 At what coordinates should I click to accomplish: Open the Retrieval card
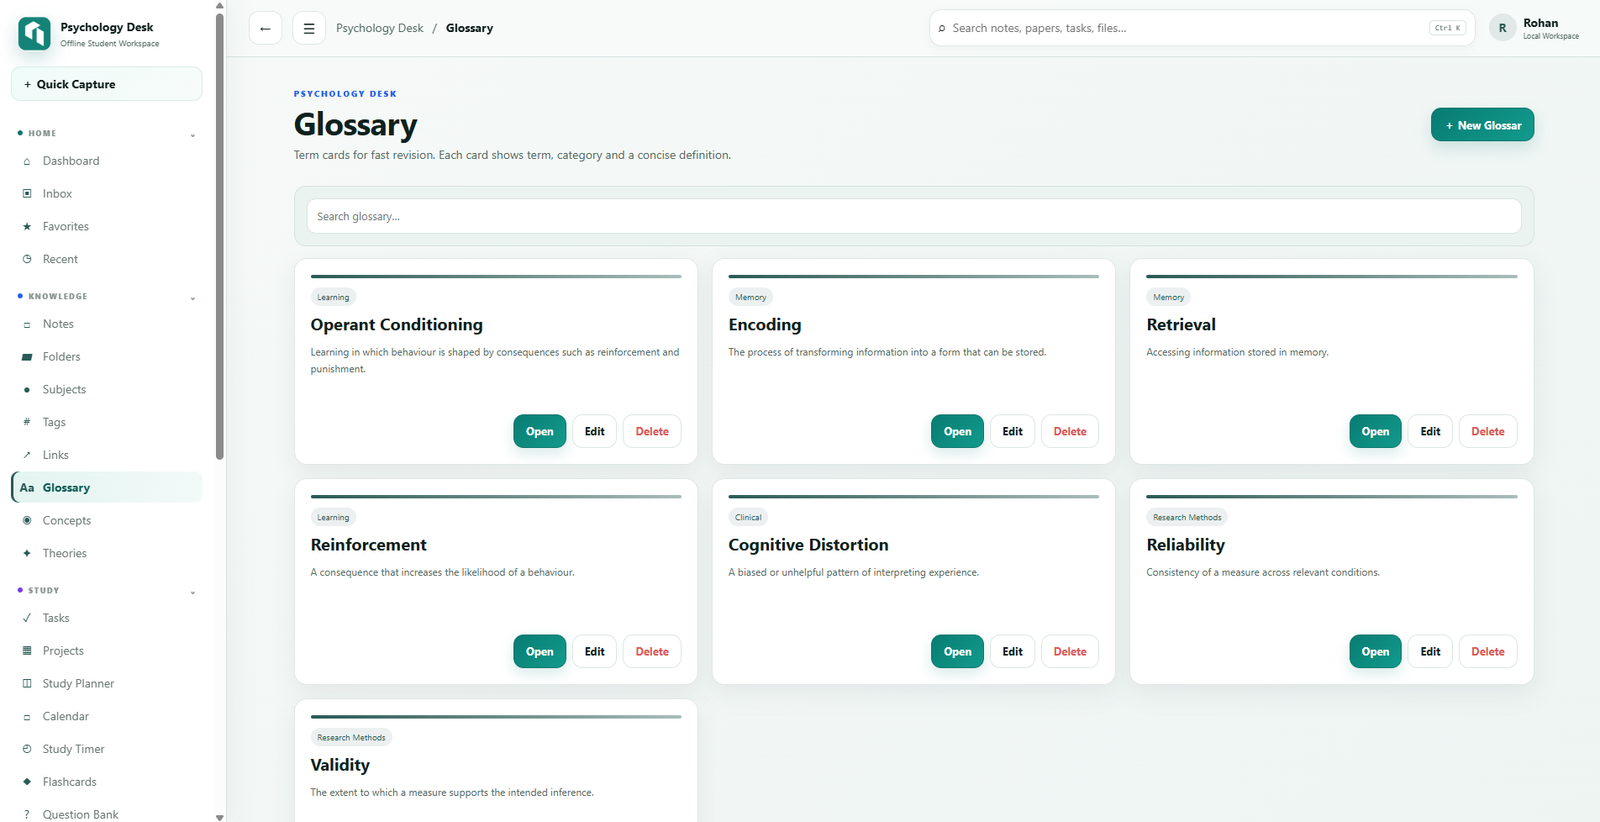coord(1375,431)
